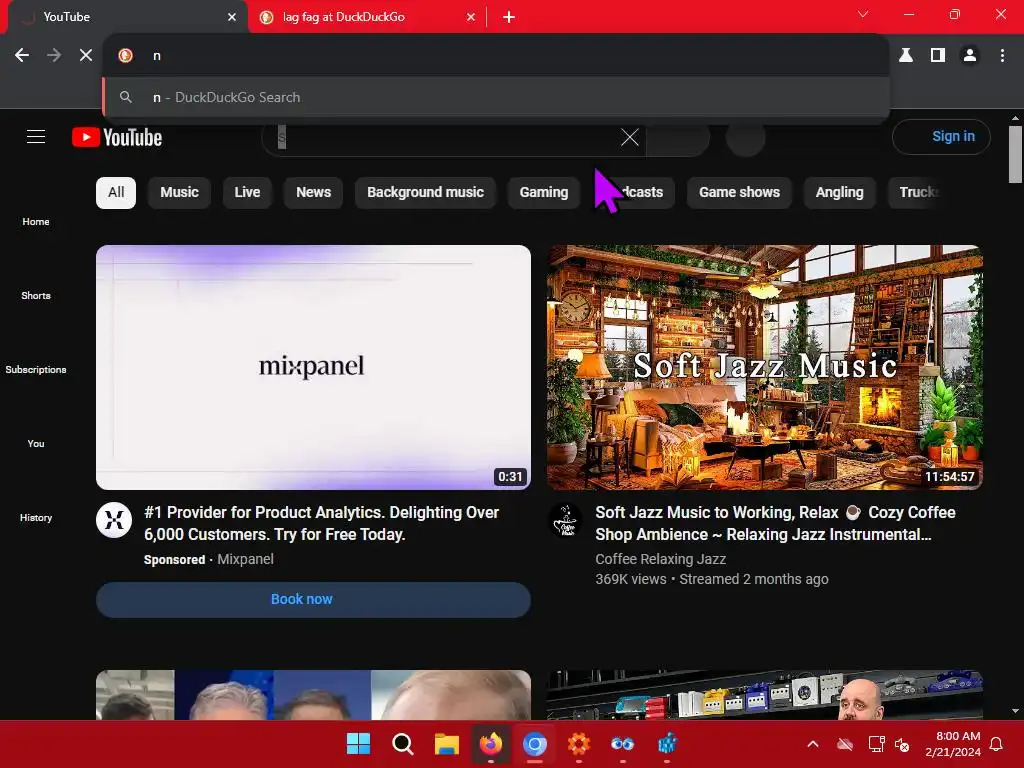Select the Live filter chip
Viewport: 1024px width, 768px height.
pyautogui.click(x=247, y=193)
